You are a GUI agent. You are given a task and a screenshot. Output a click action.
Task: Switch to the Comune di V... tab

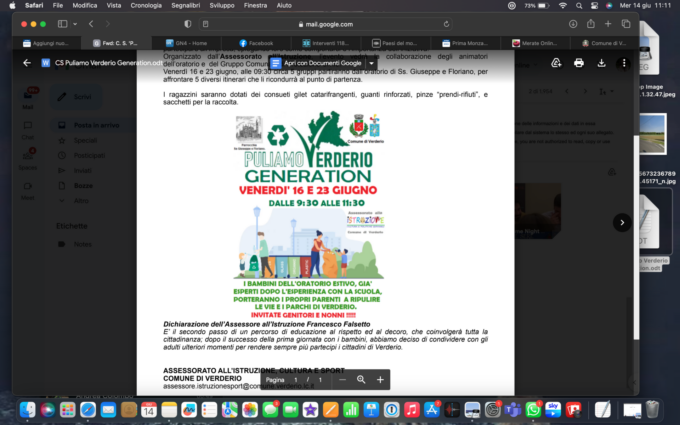point(604,43)
